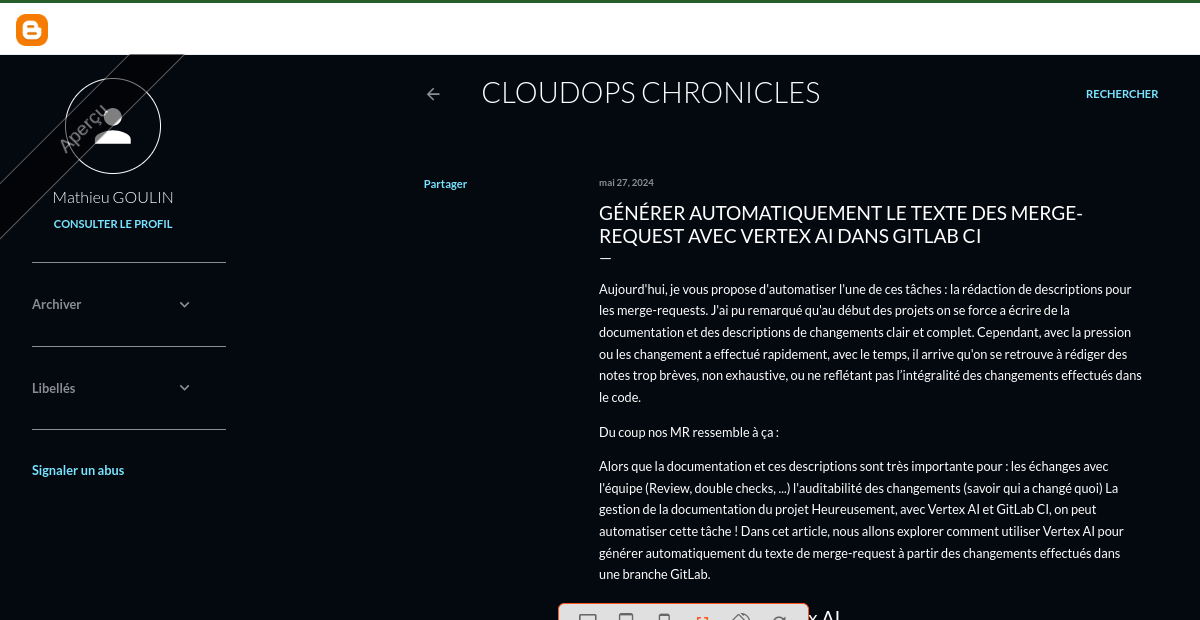Open the Vertex AI merge-request post title
Screen dimensions: 1200x620
(x=840, y=225)
